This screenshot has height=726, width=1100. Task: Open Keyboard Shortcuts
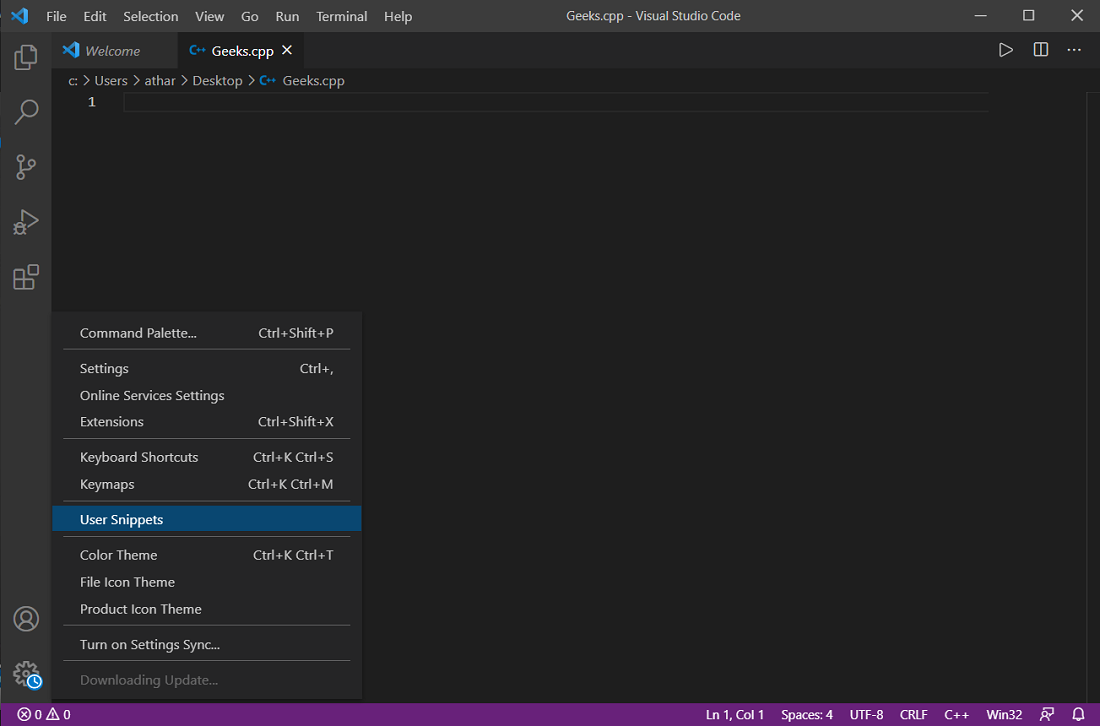coord(207,457)
